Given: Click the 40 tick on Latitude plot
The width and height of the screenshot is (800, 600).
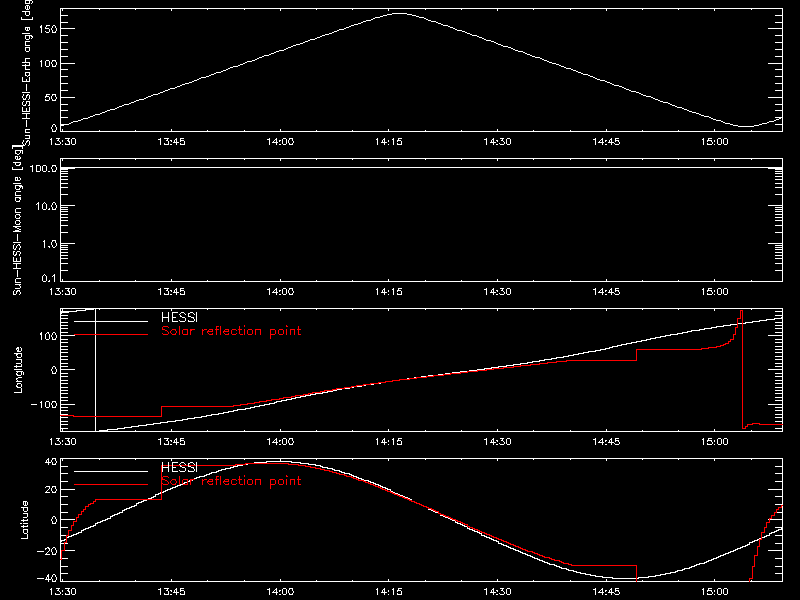Looking at the screenshot, I should pyautogui.click(x=51, y=462).
